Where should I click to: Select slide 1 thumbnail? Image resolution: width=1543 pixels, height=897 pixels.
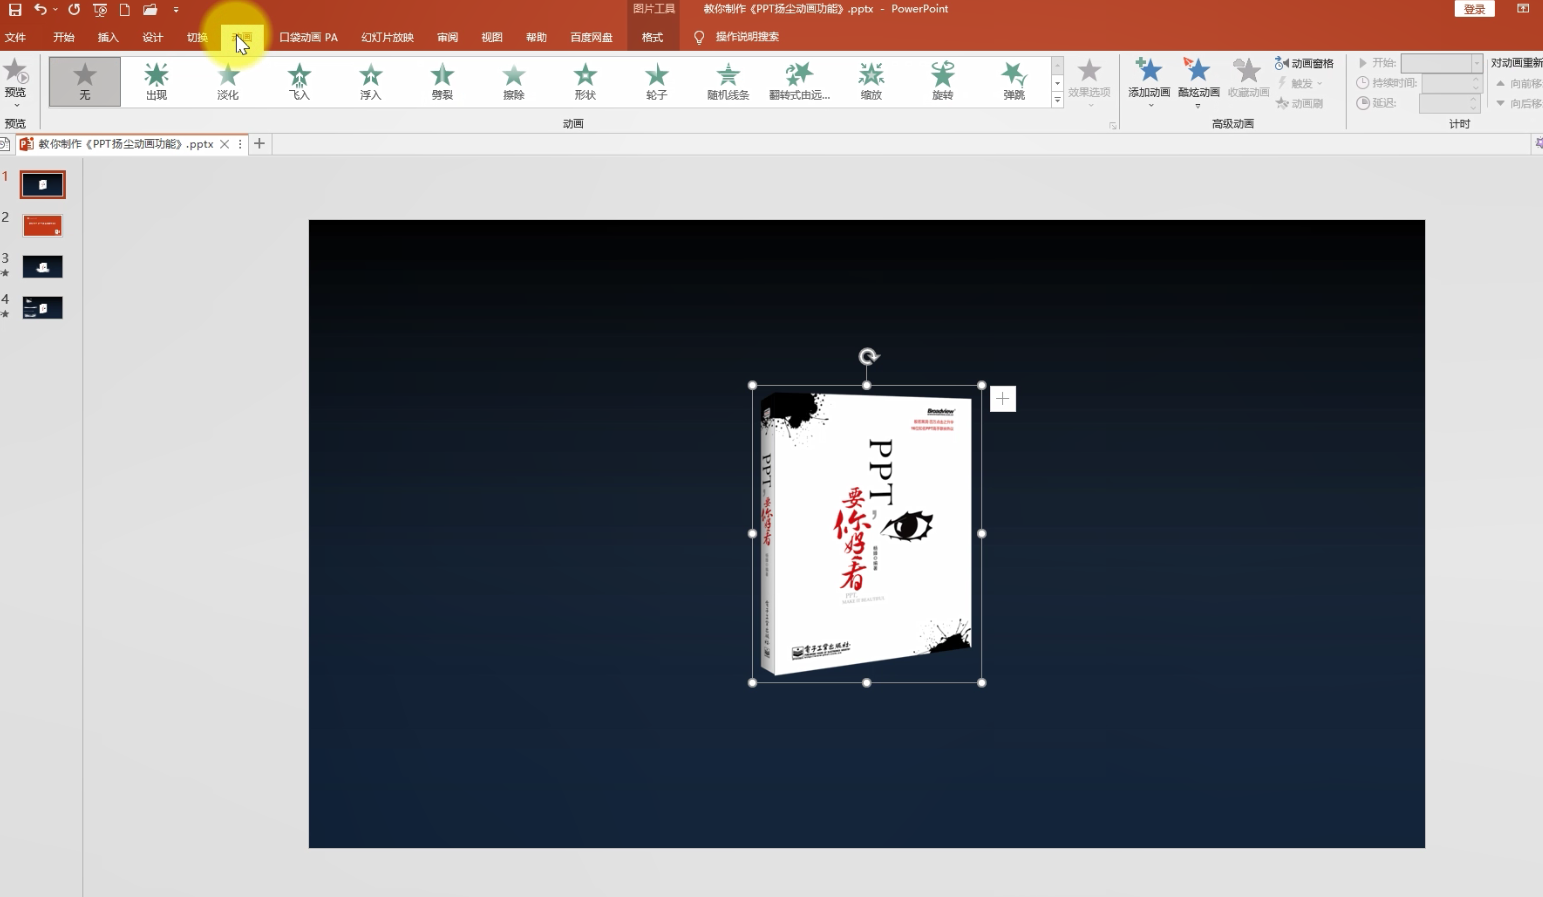[x=43, y=185]
